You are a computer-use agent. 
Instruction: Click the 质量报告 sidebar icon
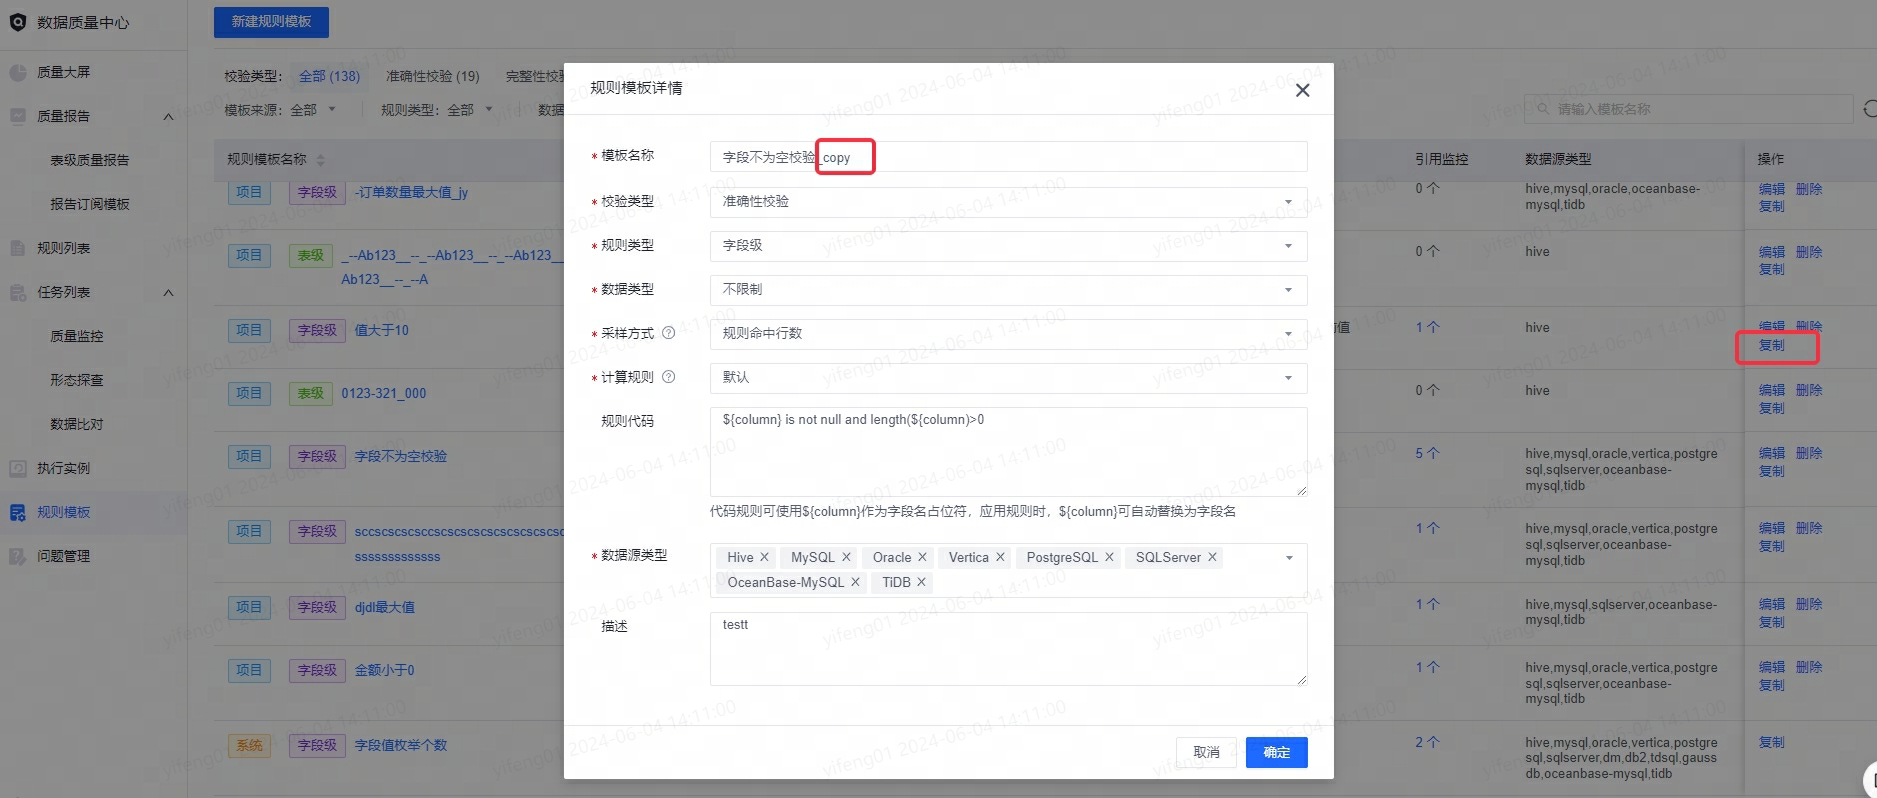[x=18, y=116]
